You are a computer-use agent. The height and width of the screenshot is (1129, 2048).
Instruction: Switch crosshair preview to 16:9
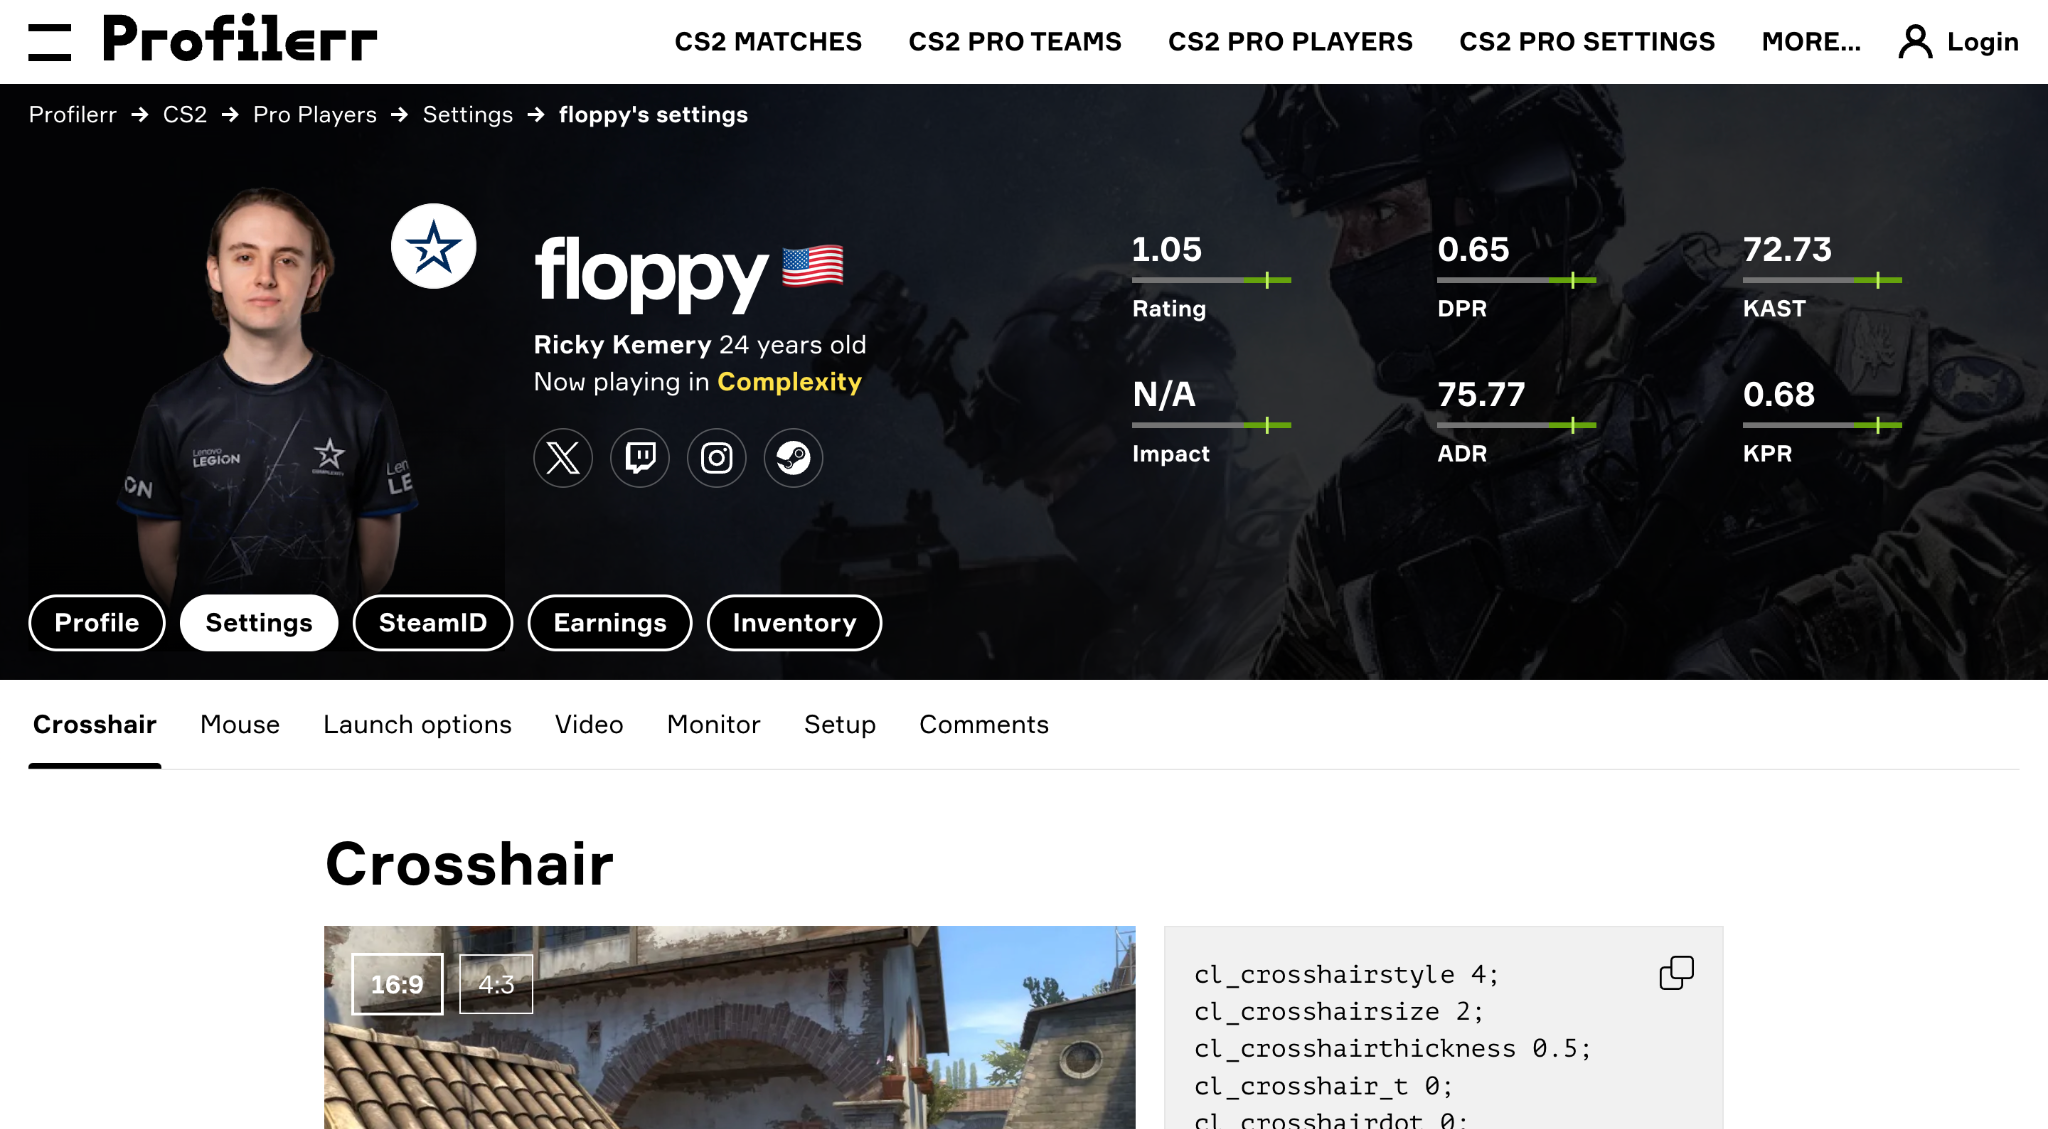point(397,984)
